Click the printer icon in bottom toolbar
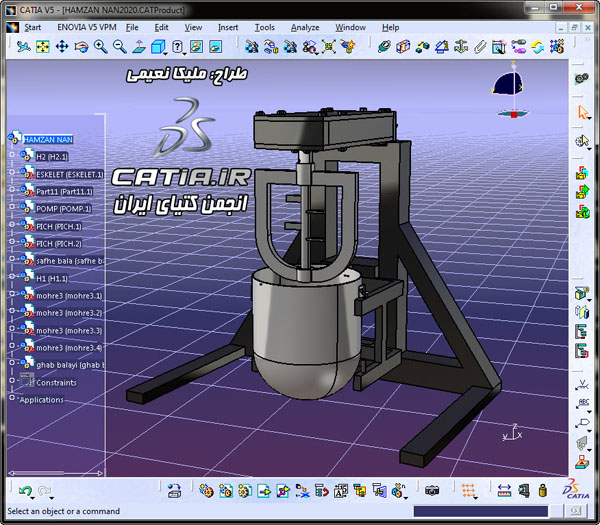 pos(174,491)
